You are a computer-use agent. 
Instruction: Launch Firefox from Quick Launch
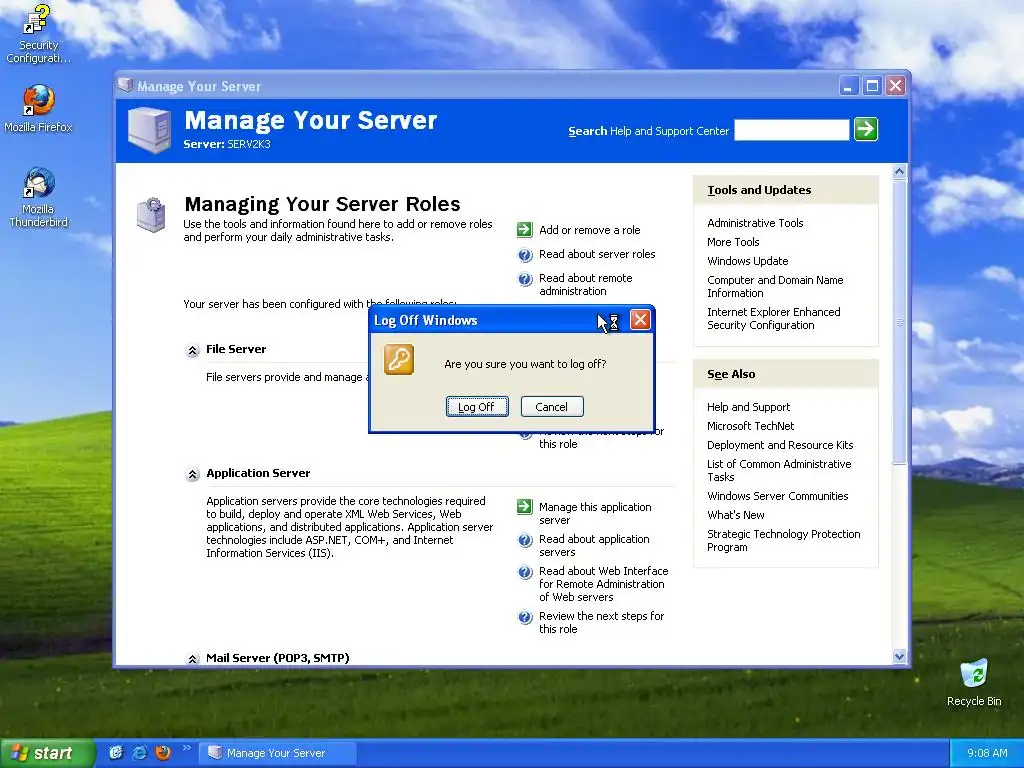[163, 752]
